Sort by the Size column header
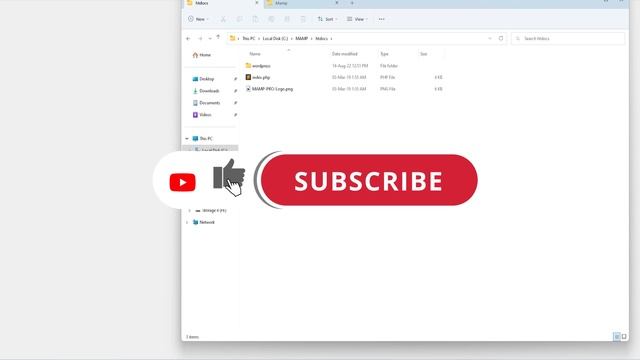This screenshot has height=360, width=640. click(x=424, y=54)
